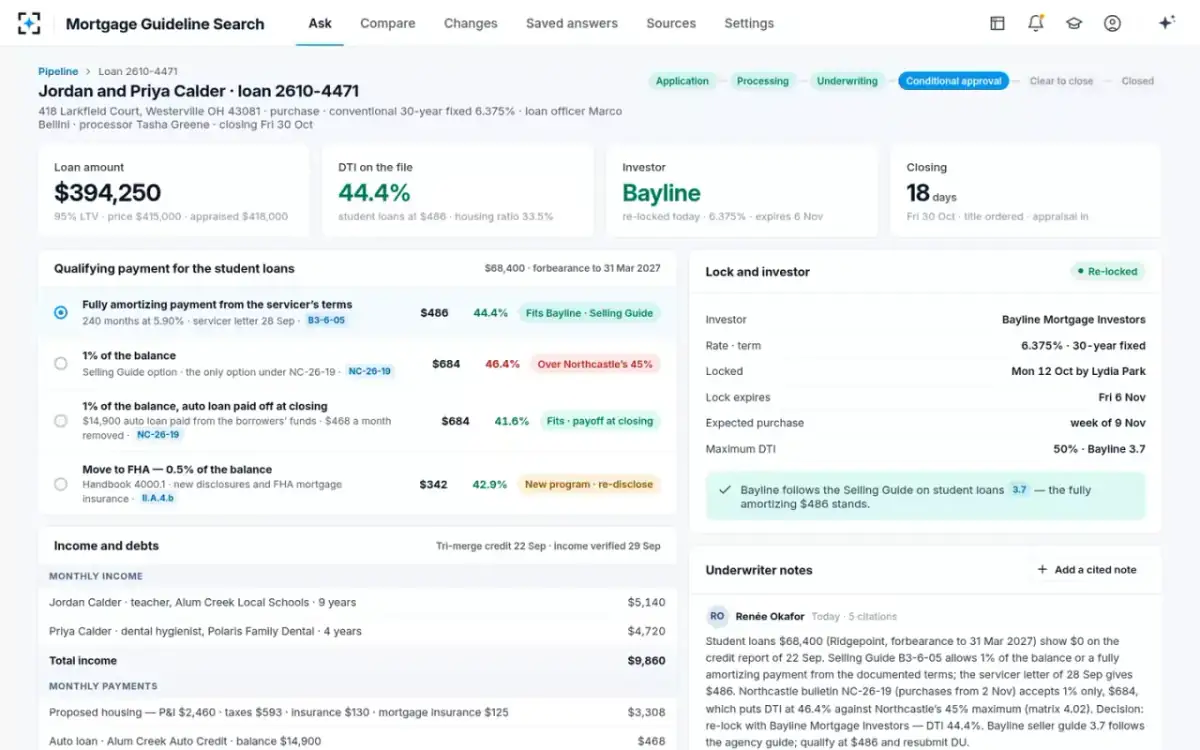Click the Auto loan Alum Creek Auto Credit row
This screenshot has height=750, width=1200.
coord(357,741)
